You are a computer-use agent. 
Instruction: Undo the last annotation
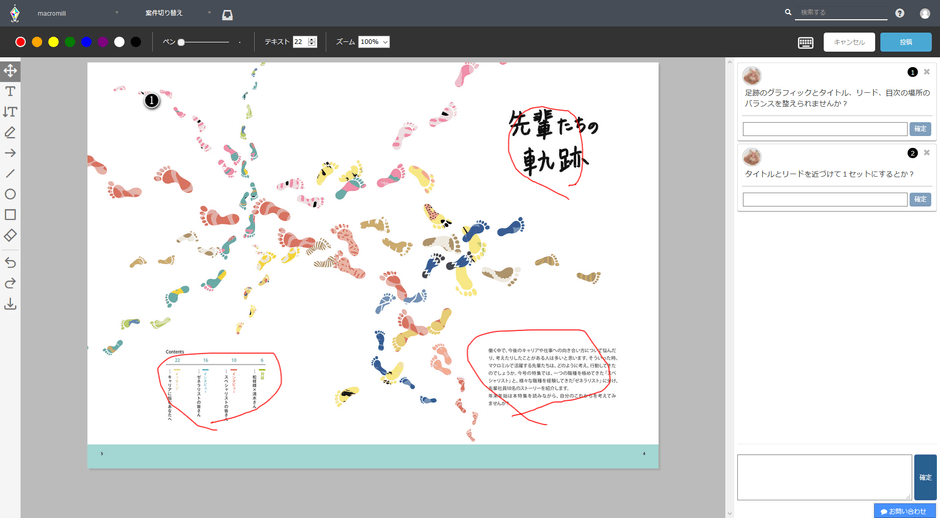click(10, 262)
